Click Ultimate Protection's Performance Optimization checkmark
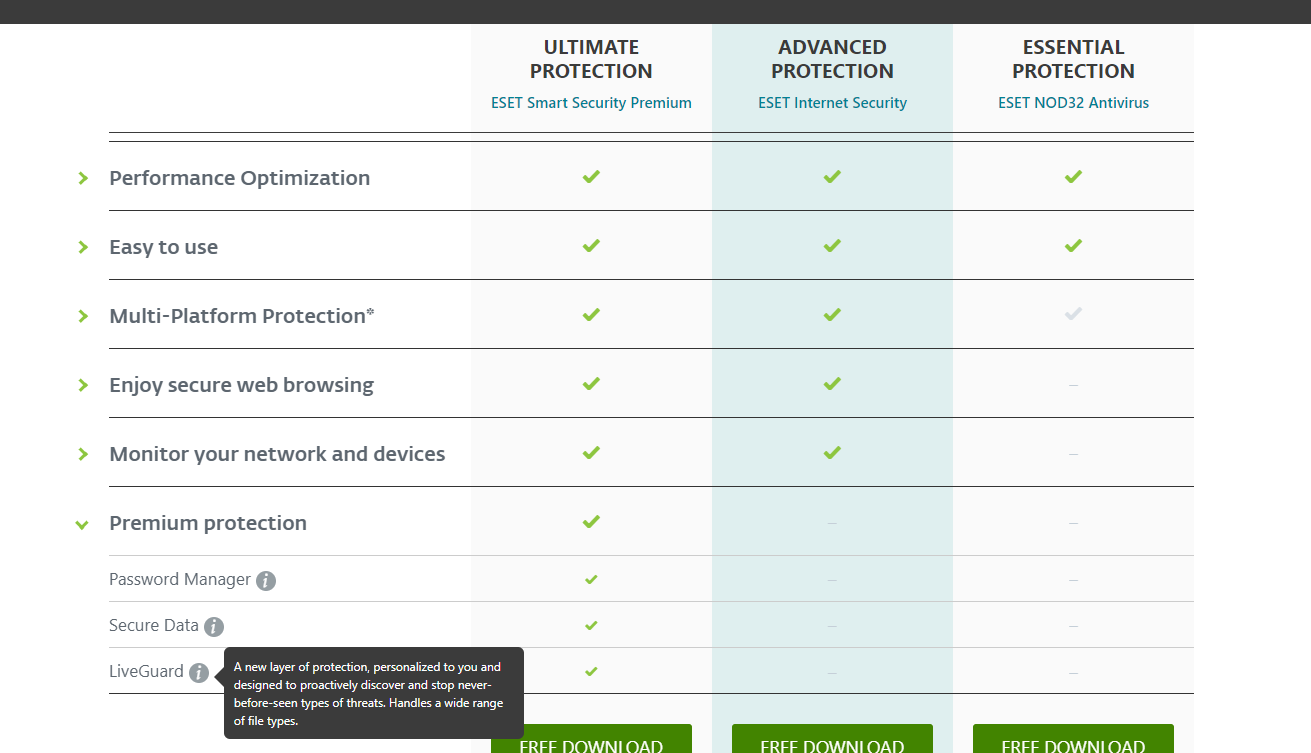1311x753 pixels. 591,177
